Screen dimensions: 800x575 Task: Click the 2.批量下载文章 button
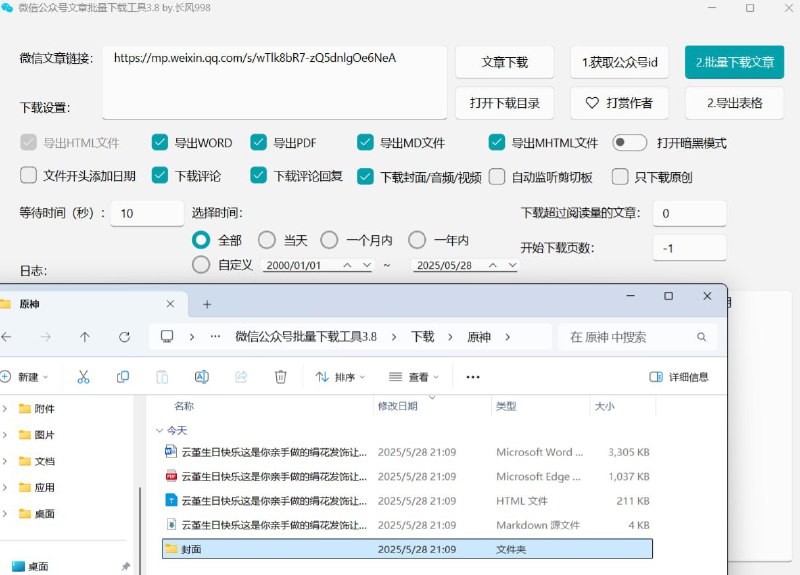[x=734, y=62]
